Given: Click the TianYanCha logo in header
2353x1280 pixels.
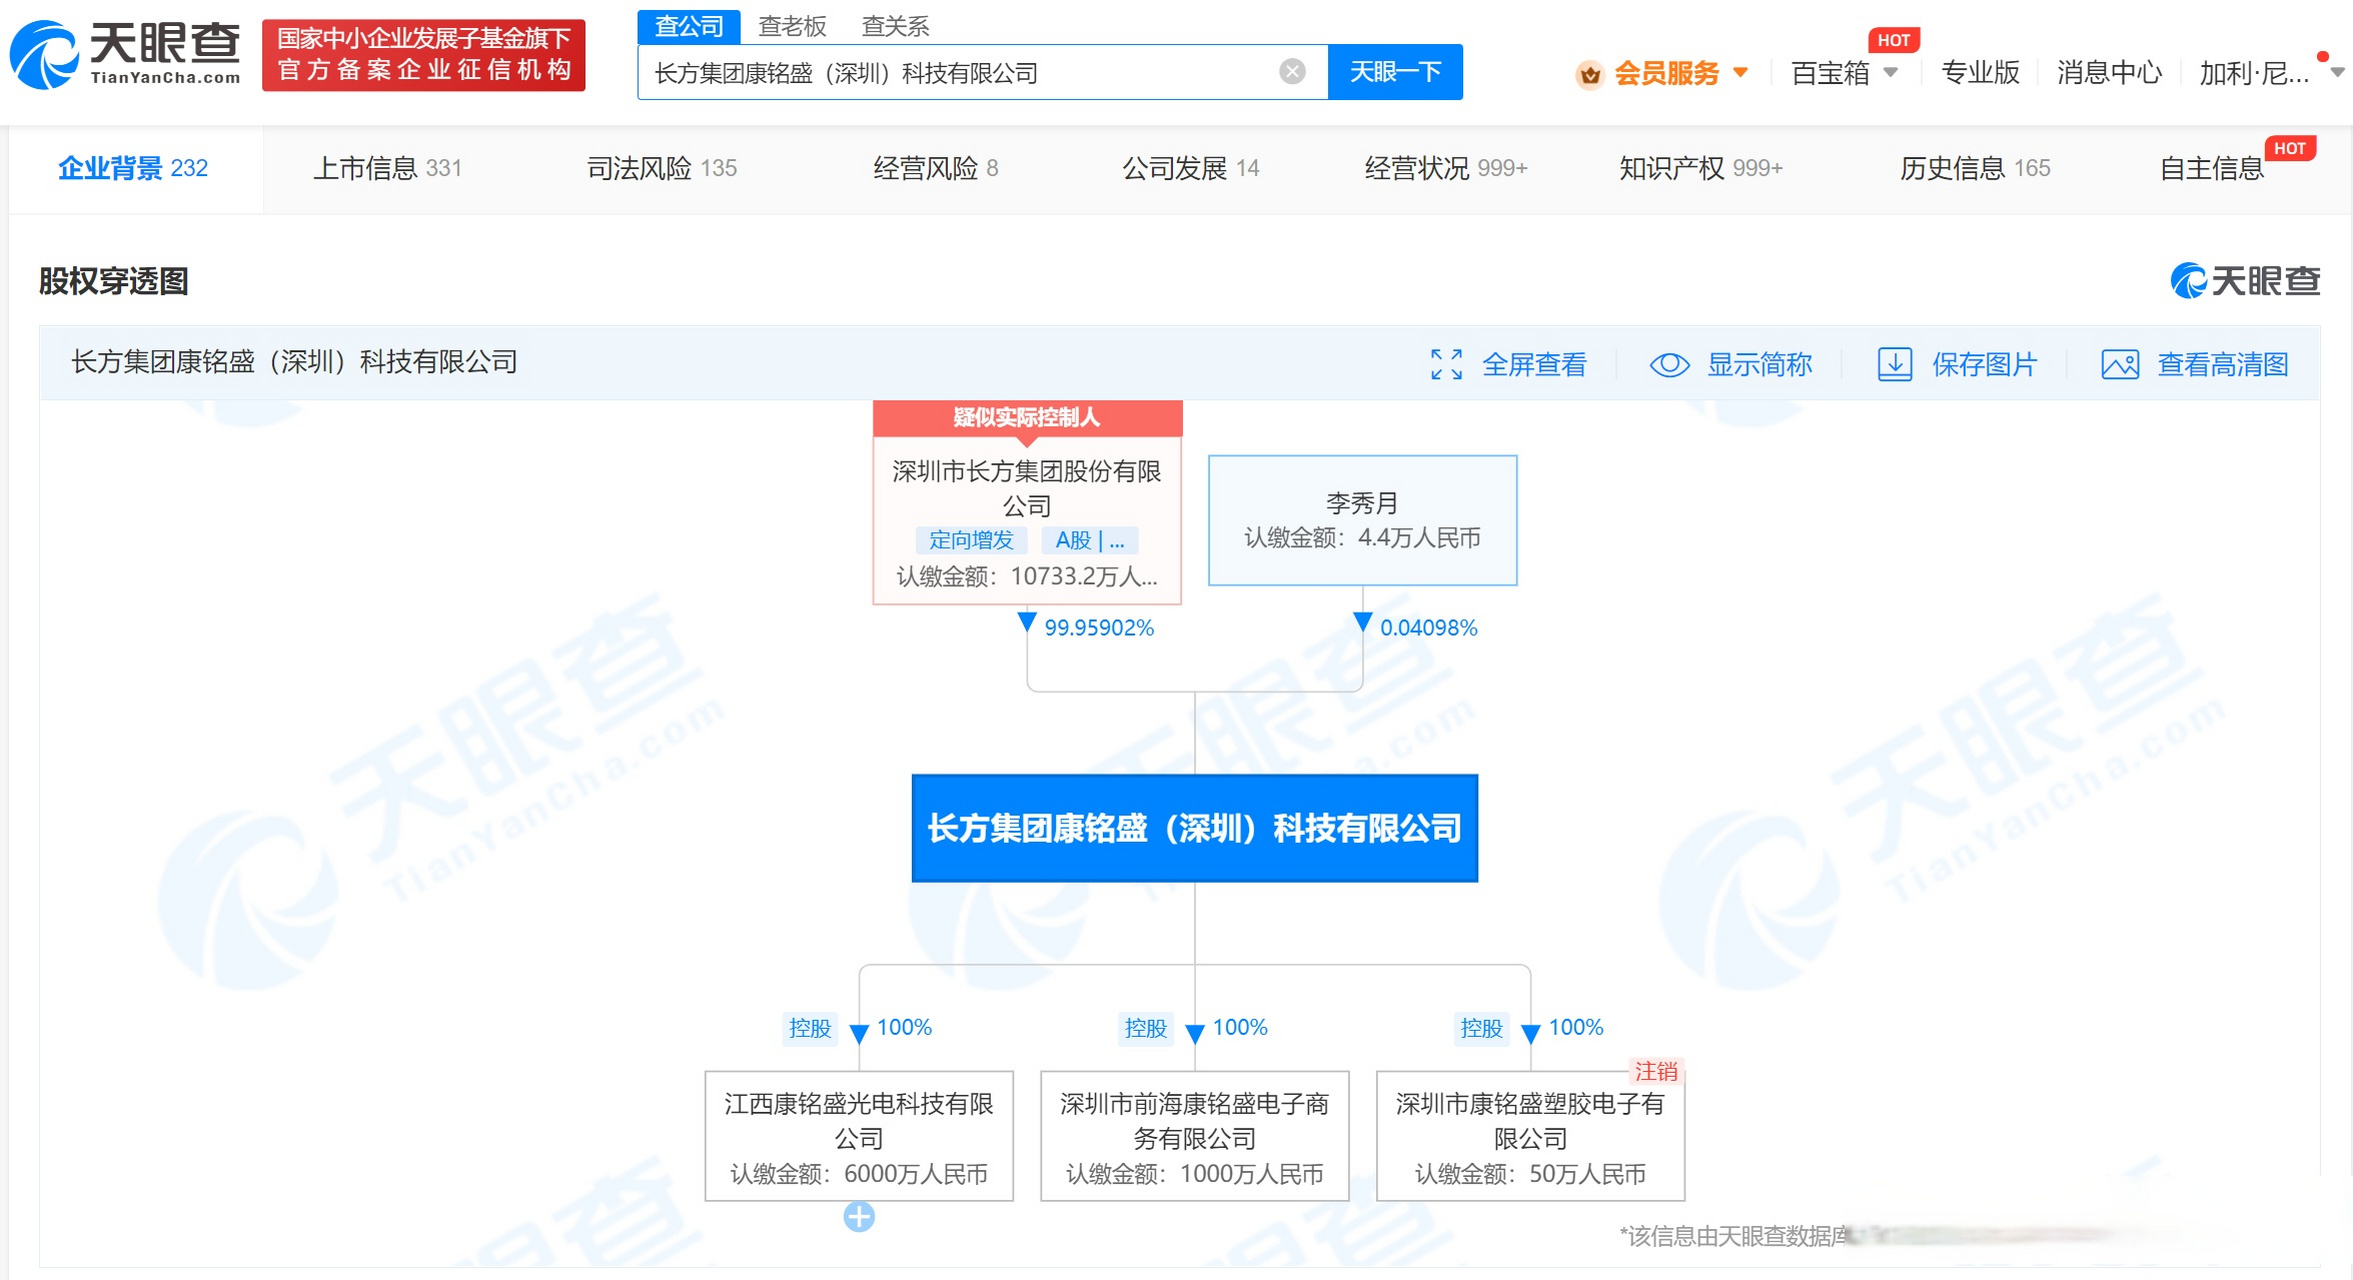Looking at the screenshot, I should tap(125, 54).
